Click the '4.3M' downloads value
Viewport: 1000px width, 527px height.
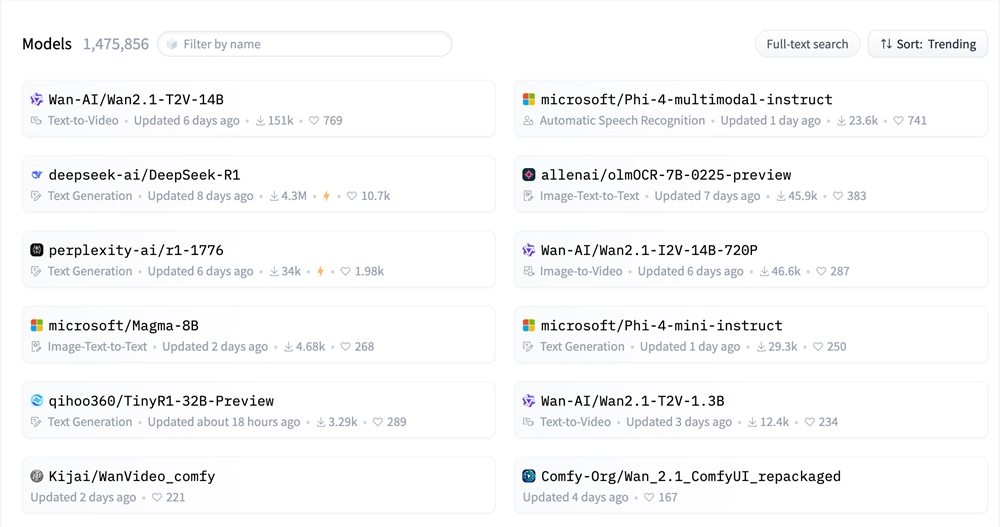pos(294,196)
